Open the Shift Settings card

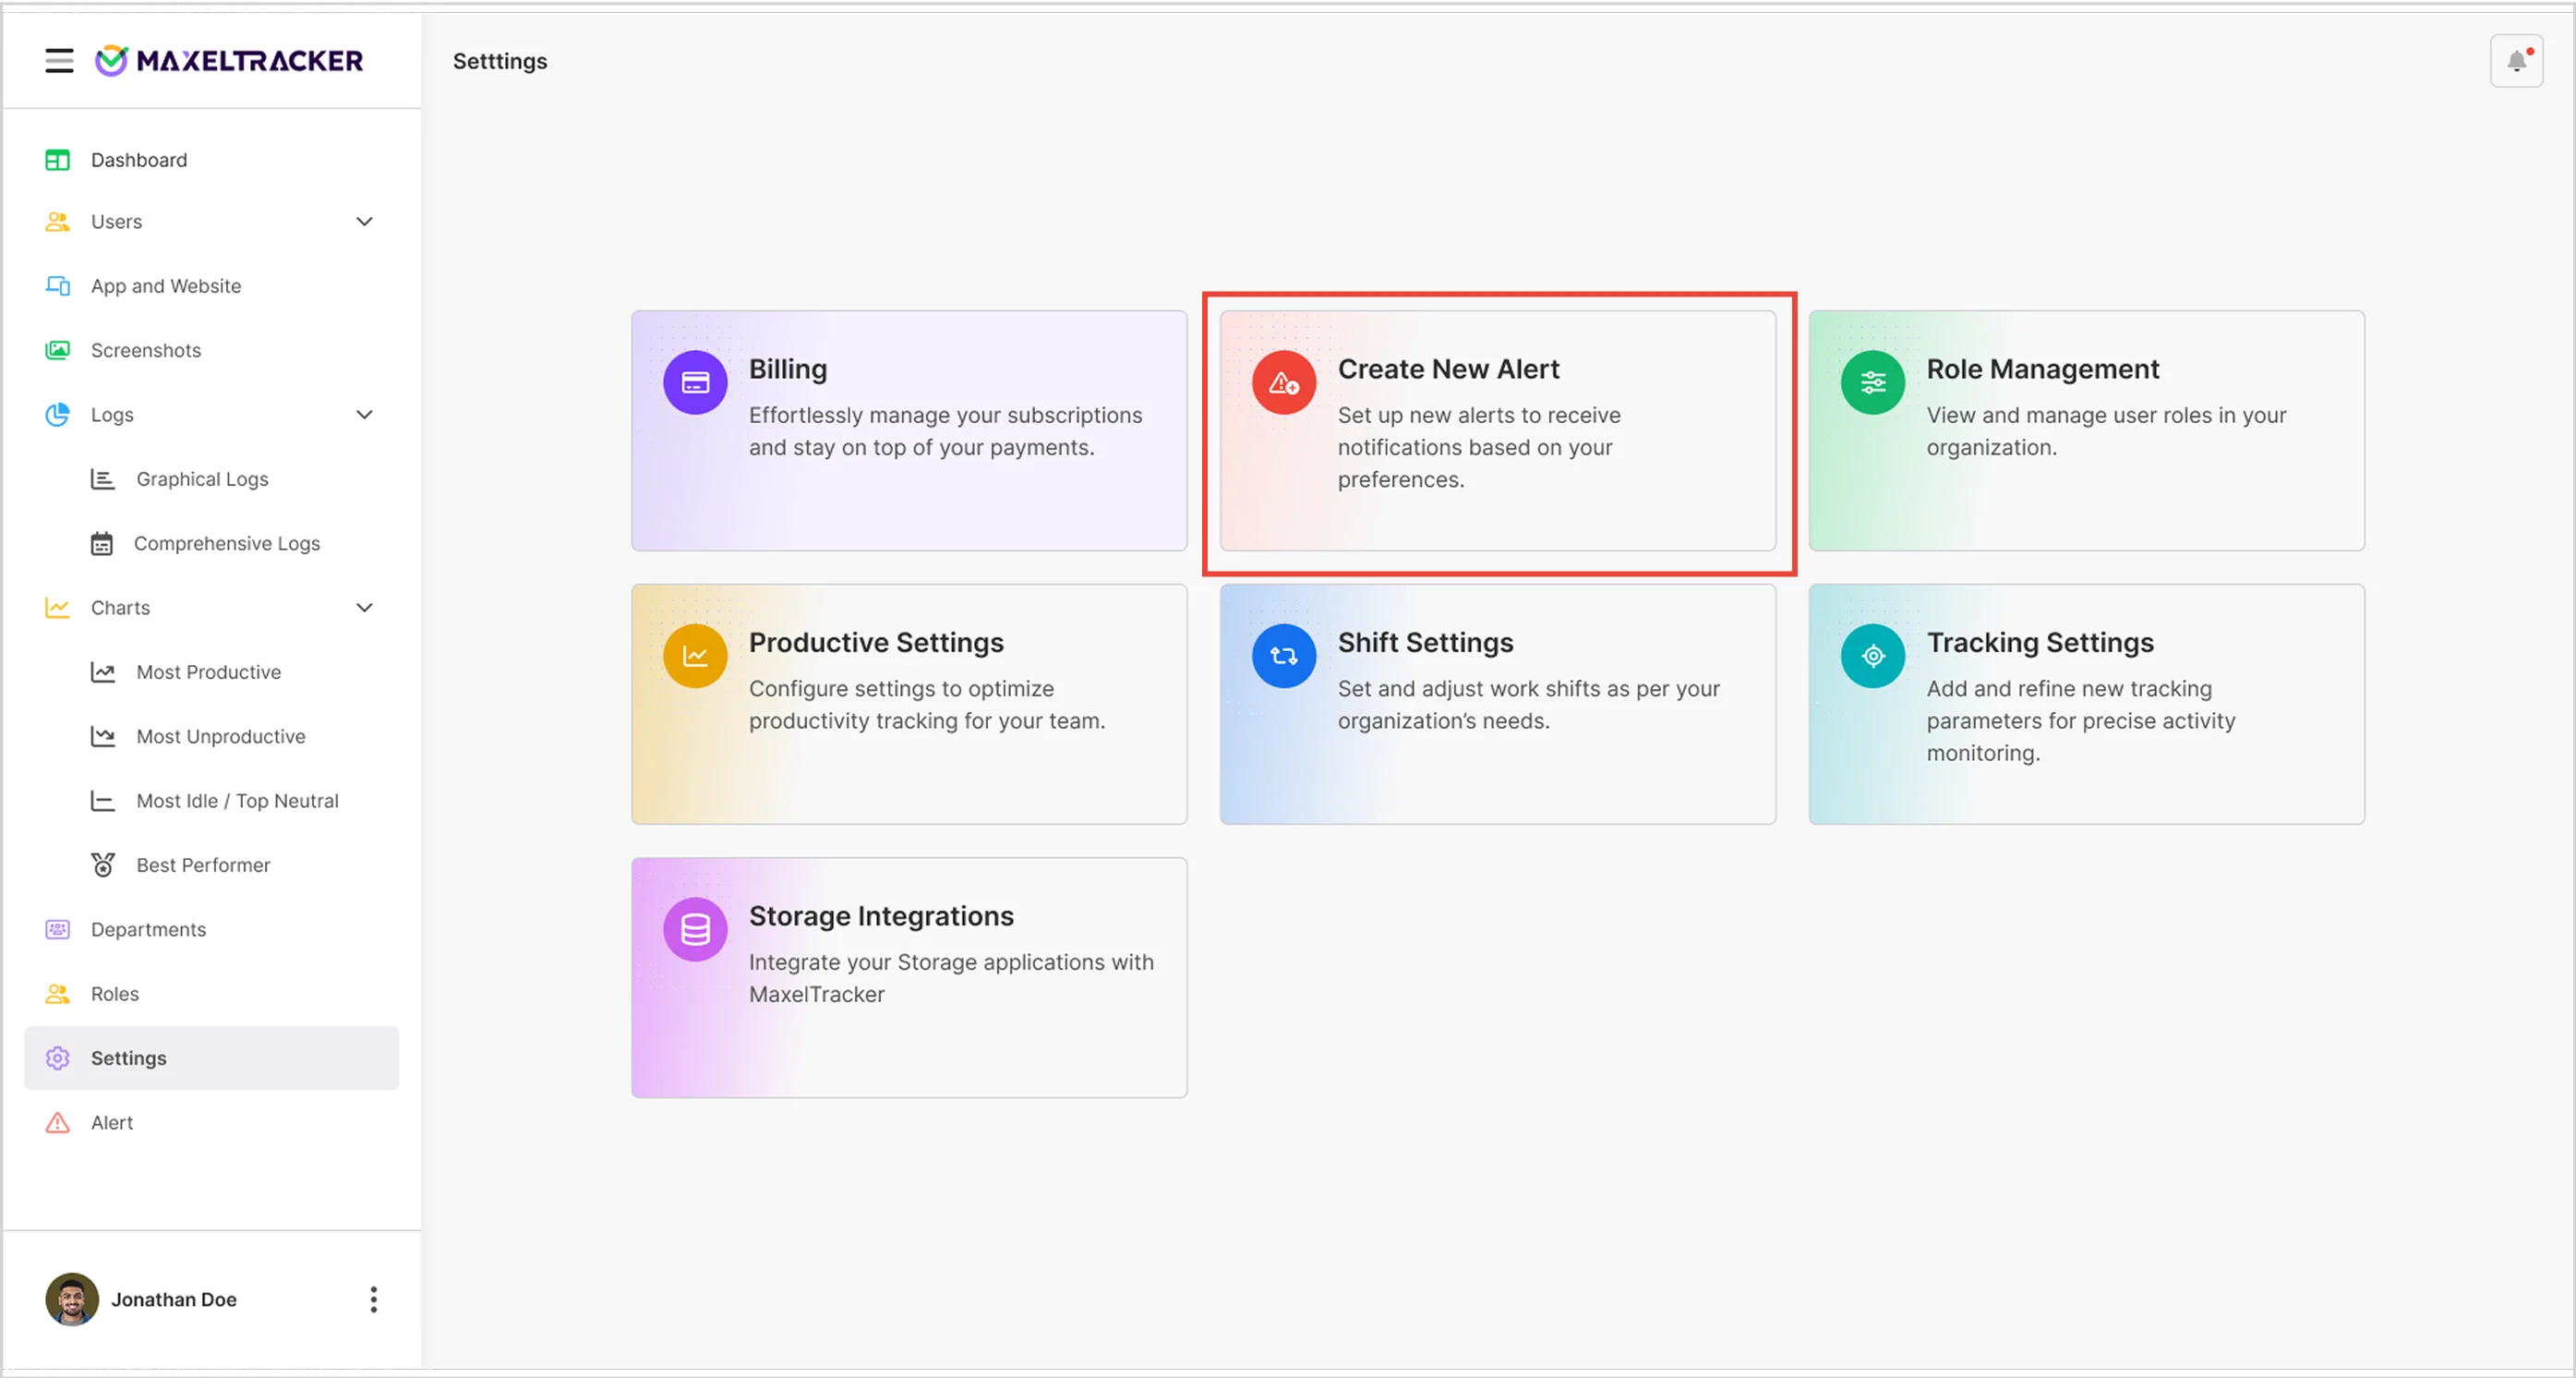coord(1498,704)
